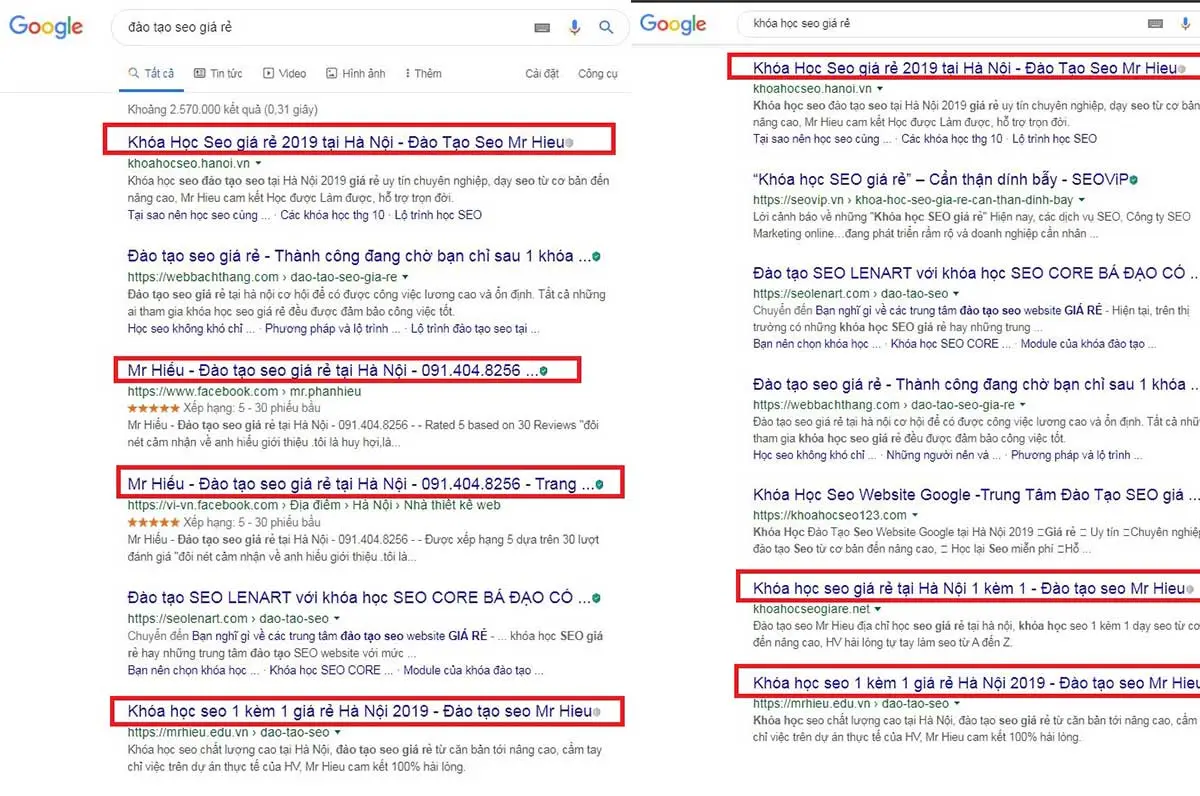Expand arrow next to right mrhieu.edu.vn › dao-tao-seo
Image resolution: width=1200 pixels, height=796 pixels.
957,704
